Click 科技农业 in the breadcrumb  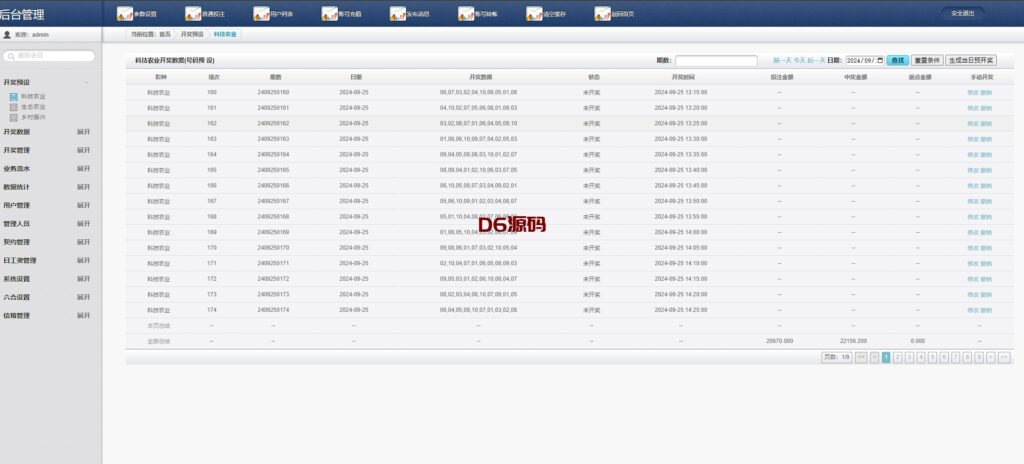coord(225,34)
